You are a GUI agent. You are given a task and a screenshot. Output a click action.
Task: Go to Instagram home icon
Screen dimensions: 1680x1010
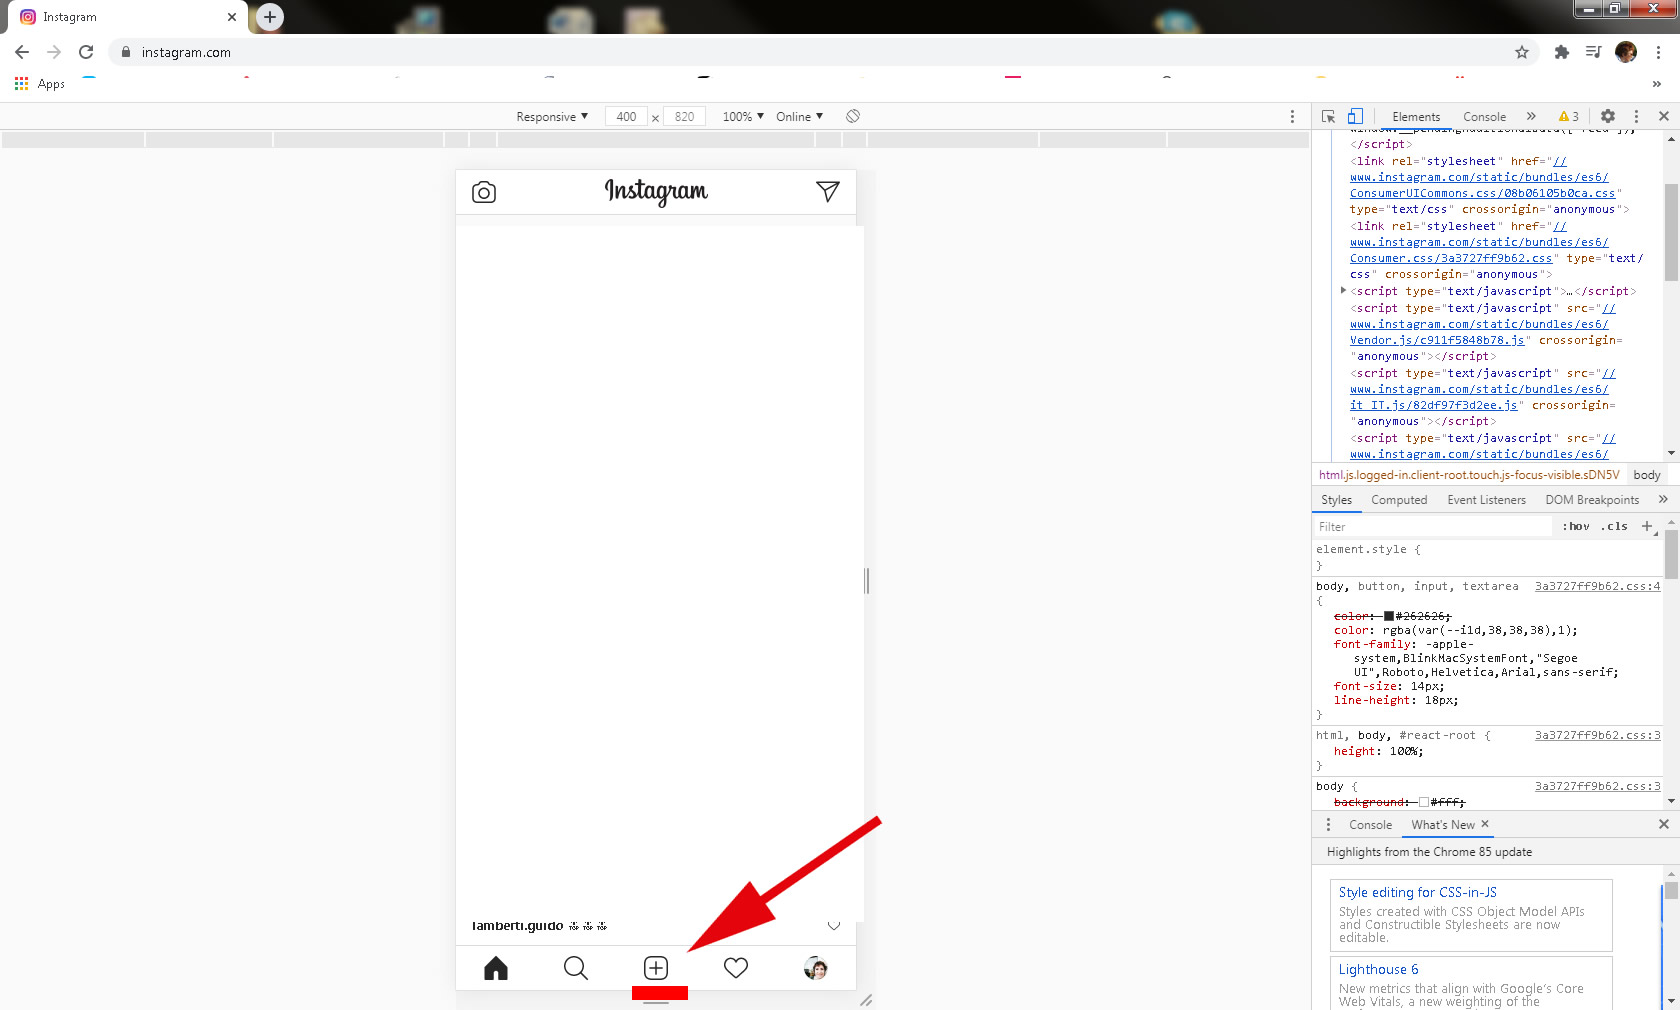tap(496, 968)
